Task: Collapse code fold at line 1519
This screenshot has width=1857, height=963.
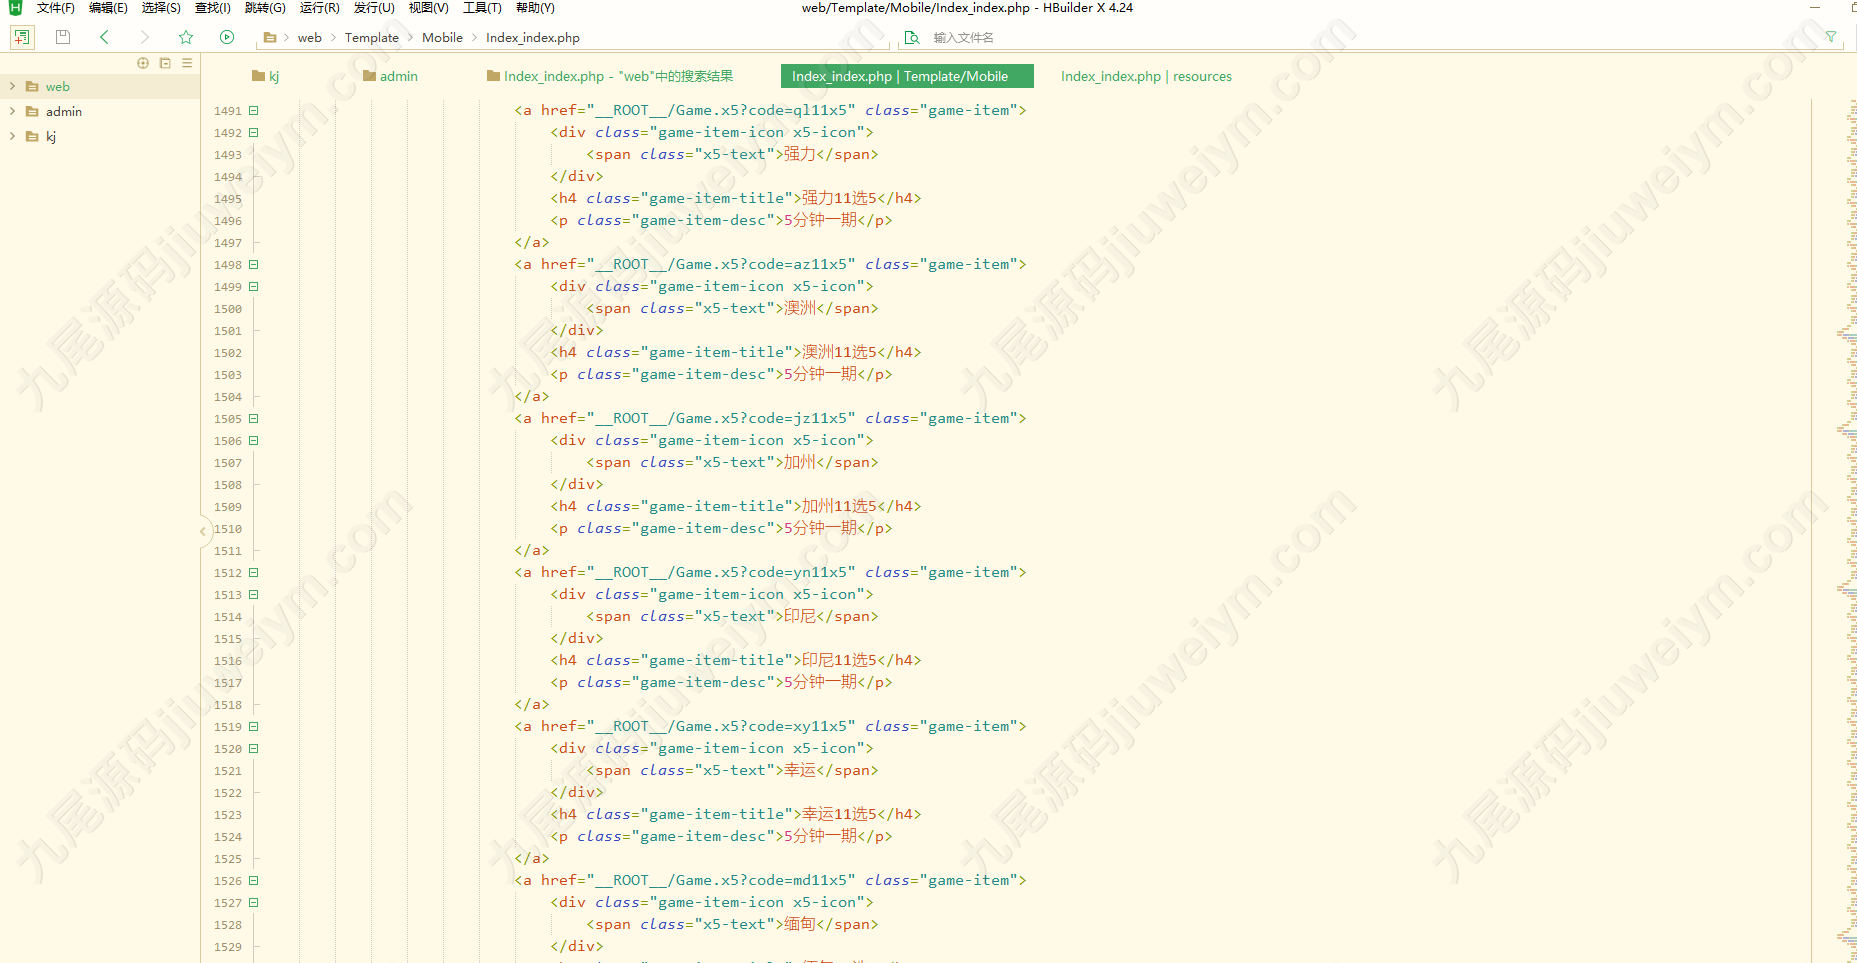Action: tap(254, 727)
